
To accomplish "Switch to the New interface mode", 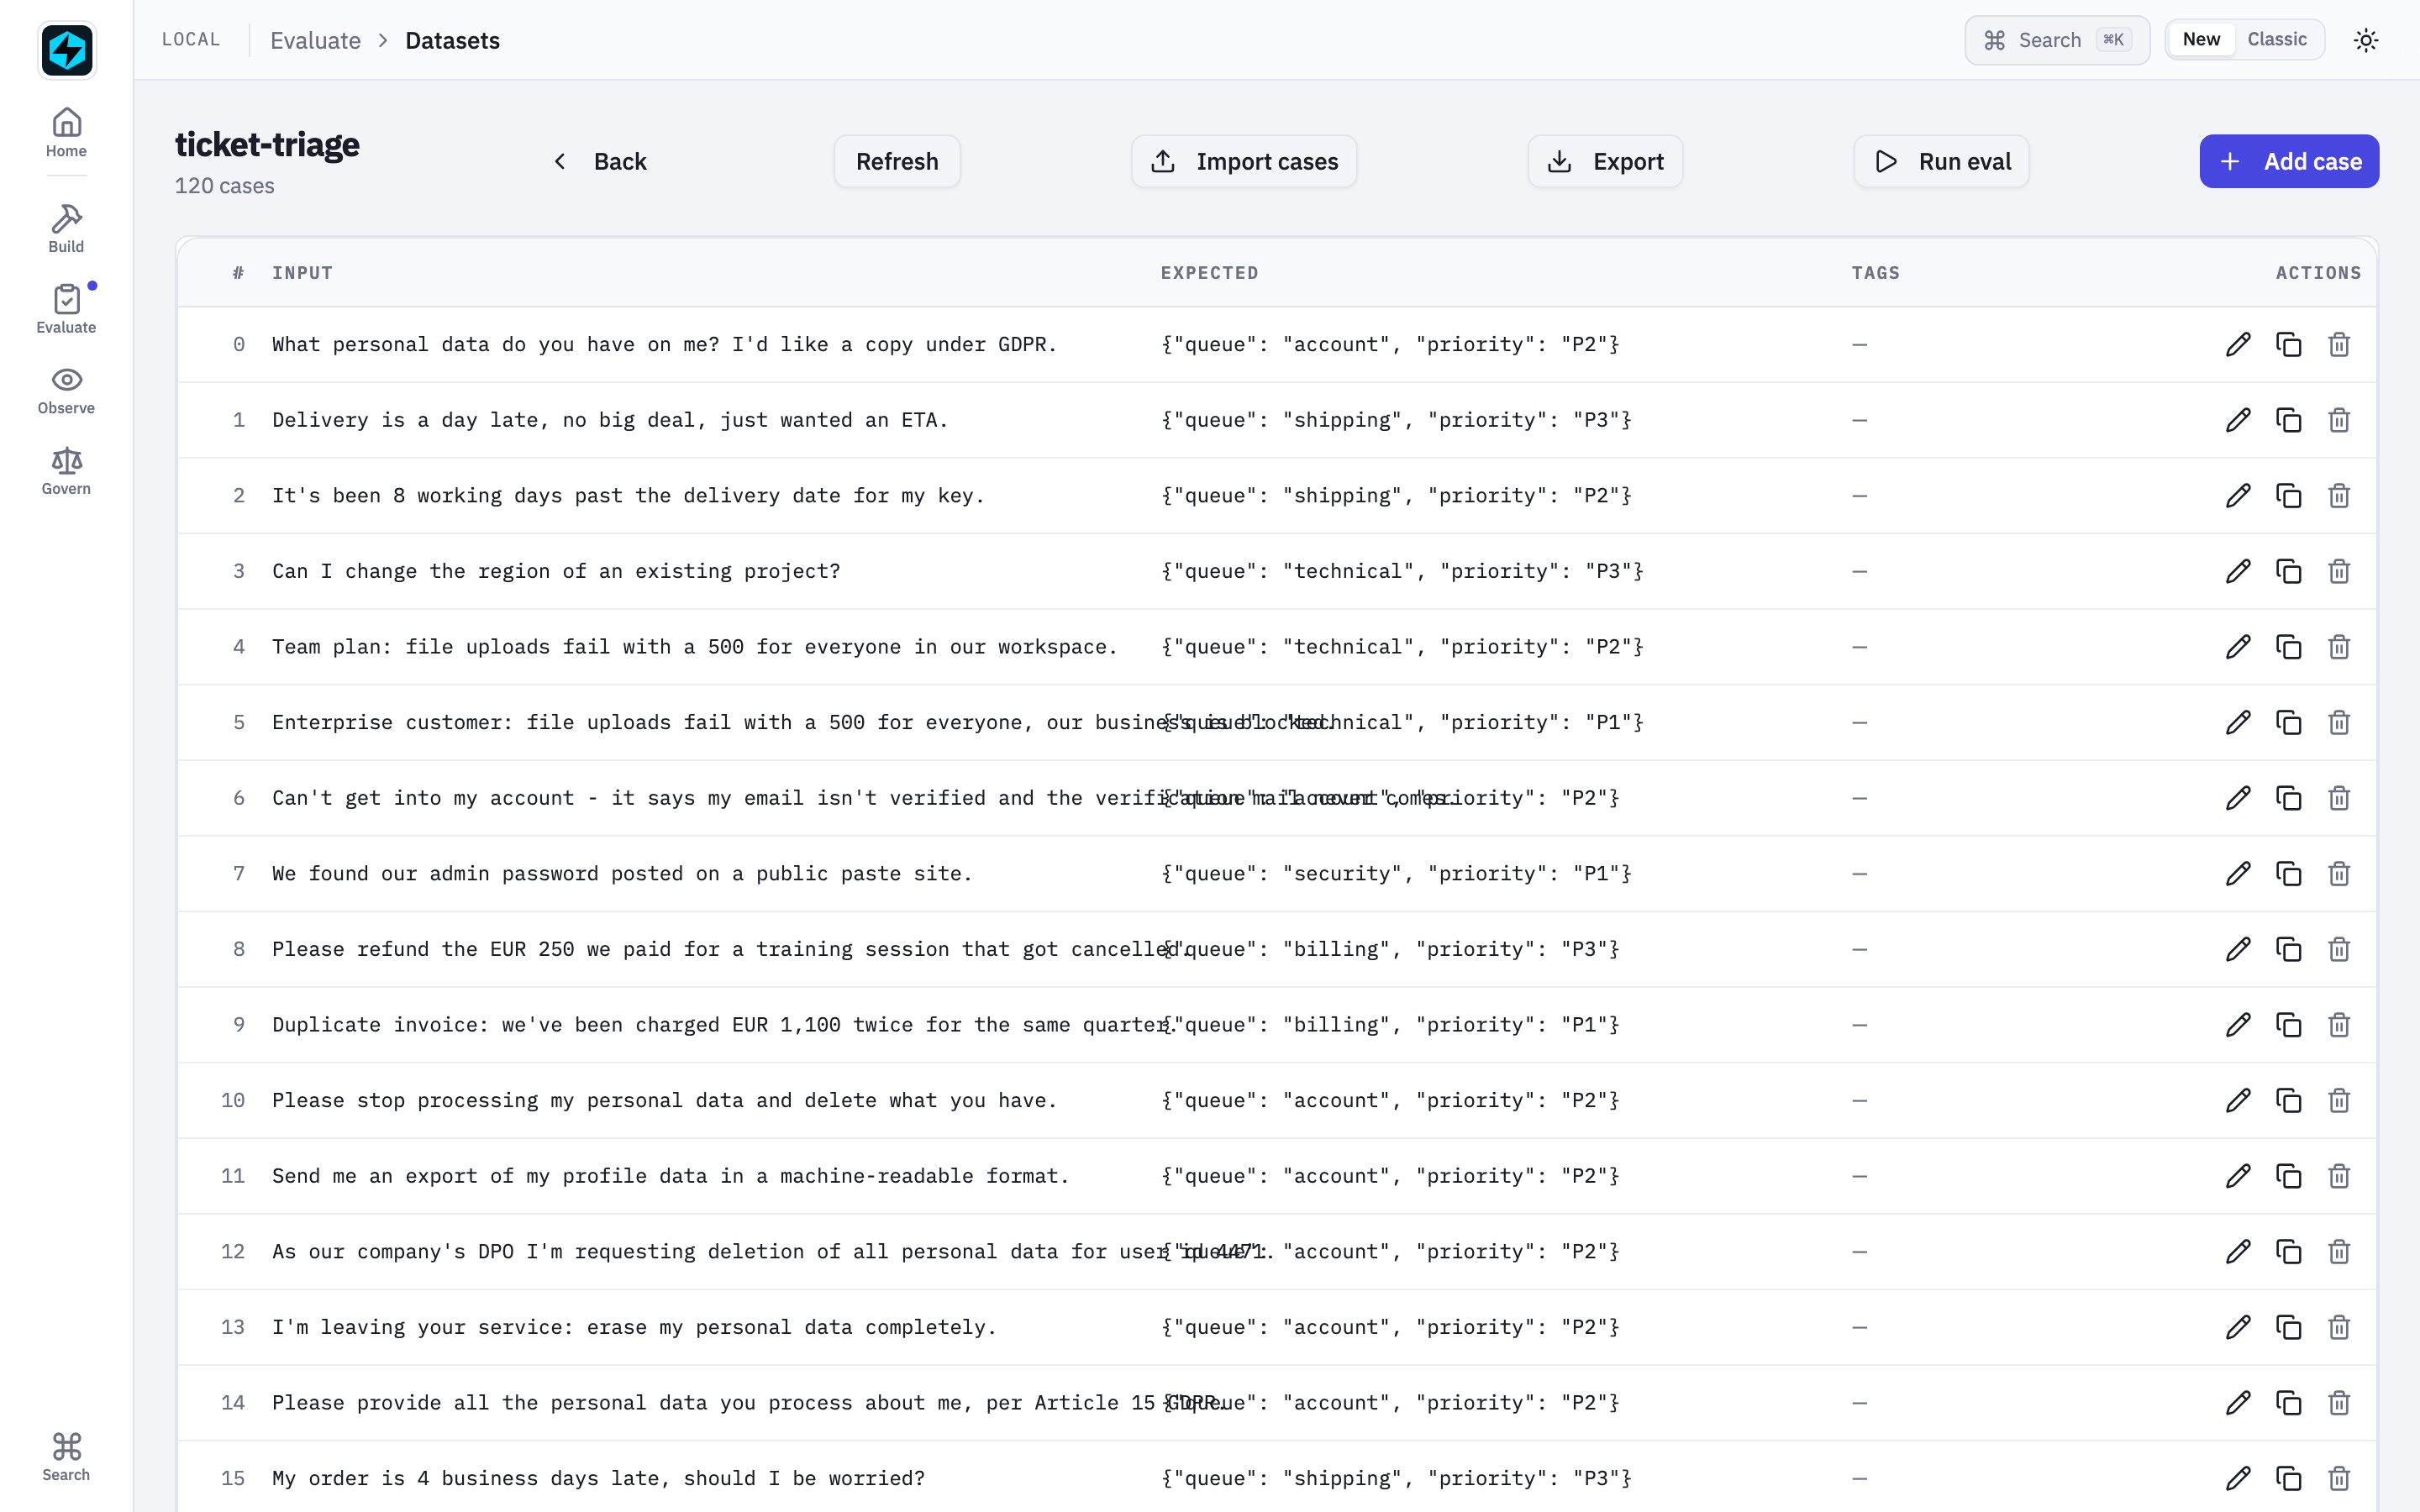I will click(x=2201, y=39).
